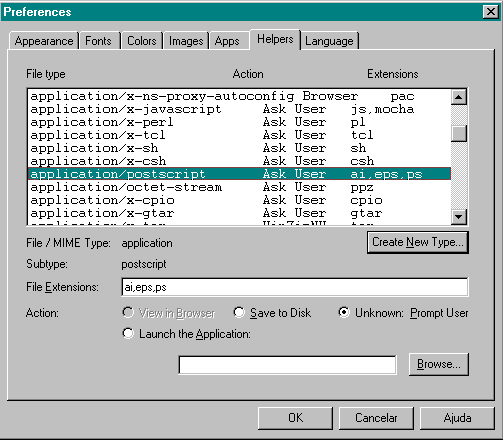Open the Colors tab
503x440 pixels.
pos(142,41)
